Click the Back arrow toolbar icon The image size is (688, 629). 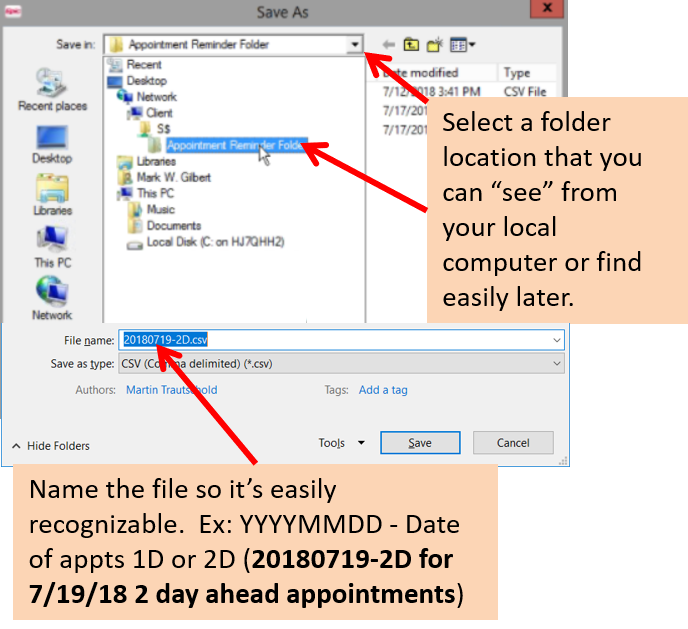coord(388,45)
